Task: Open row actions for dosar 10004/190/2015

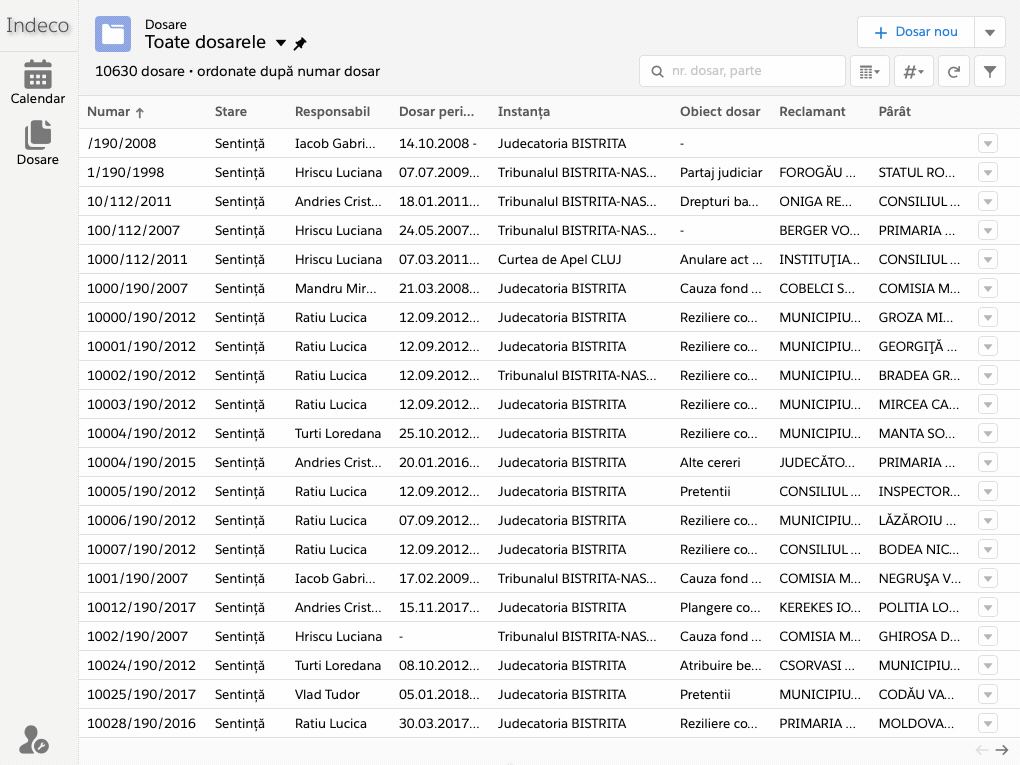Action: 988,463
